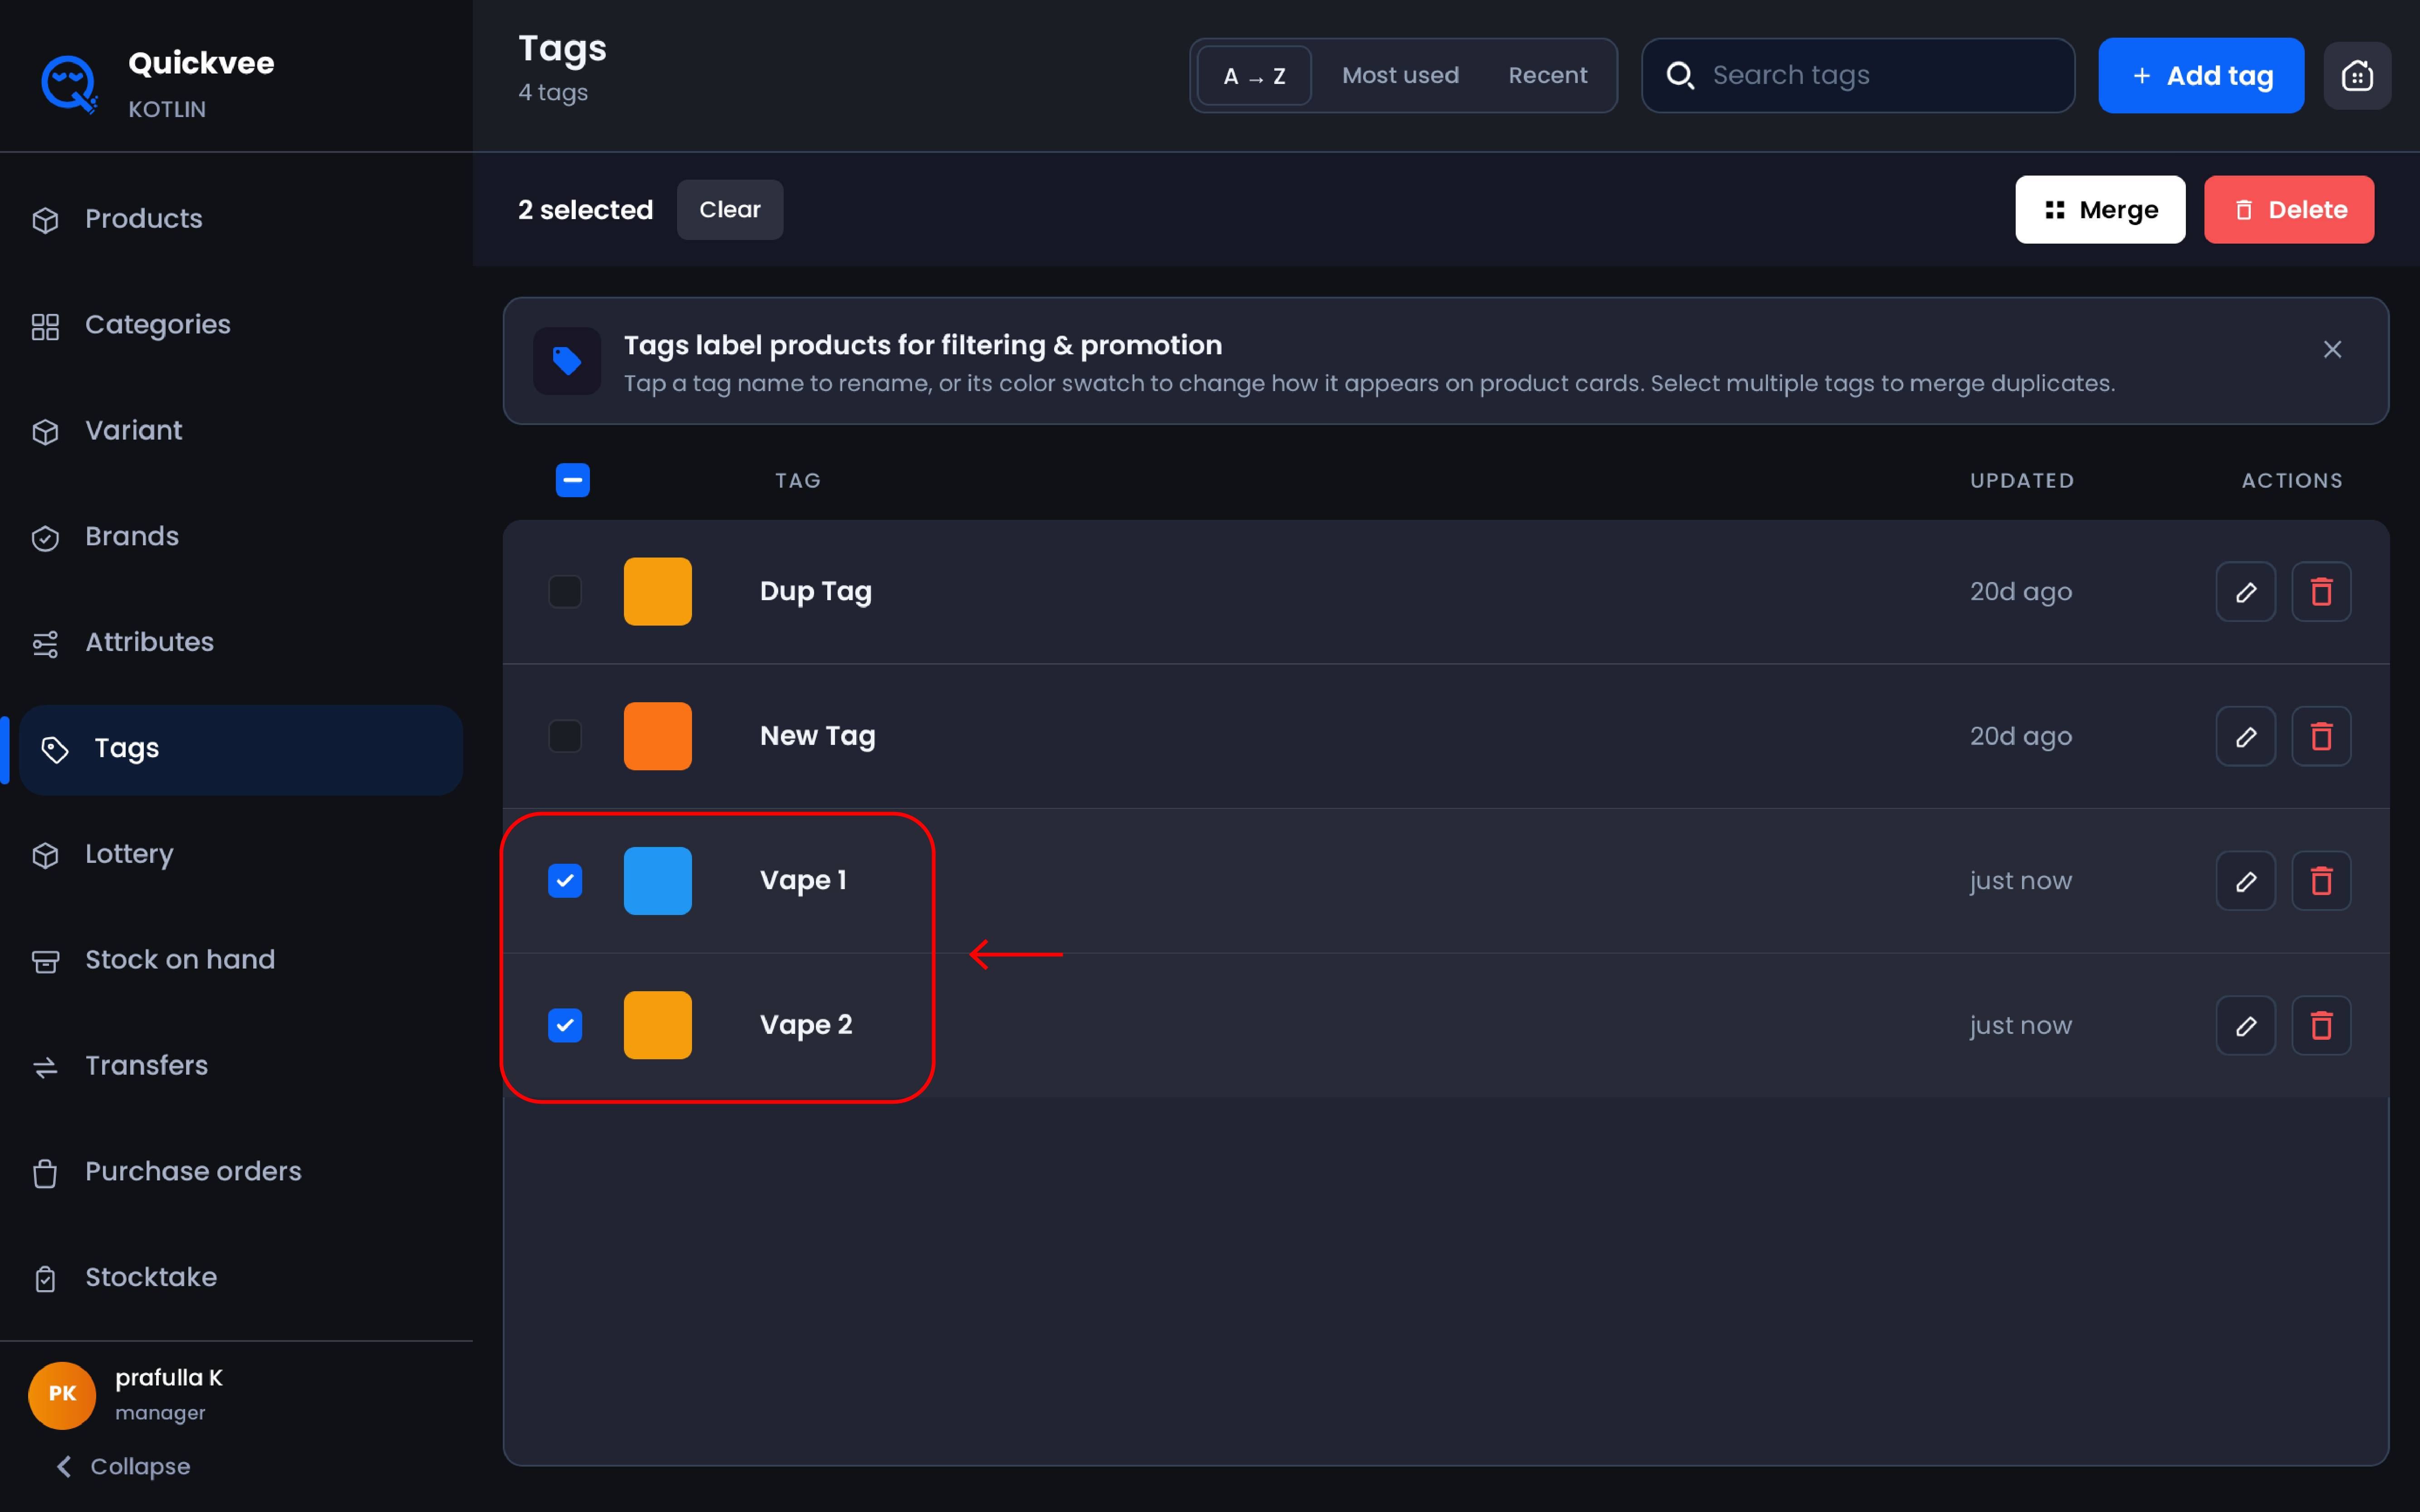The image size is (2420, 1512).
Task: Open Products in sidebar
Action: coord(236,220)
